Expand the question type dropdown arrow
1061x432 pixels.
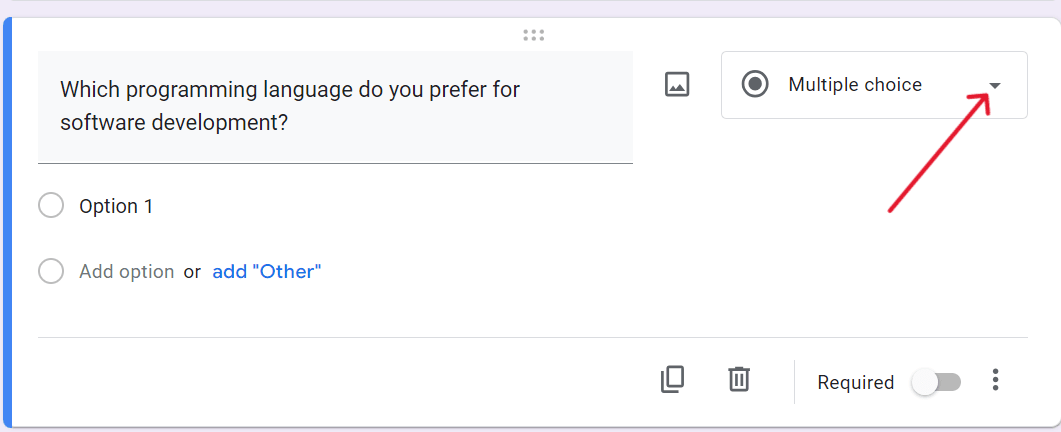995,86
